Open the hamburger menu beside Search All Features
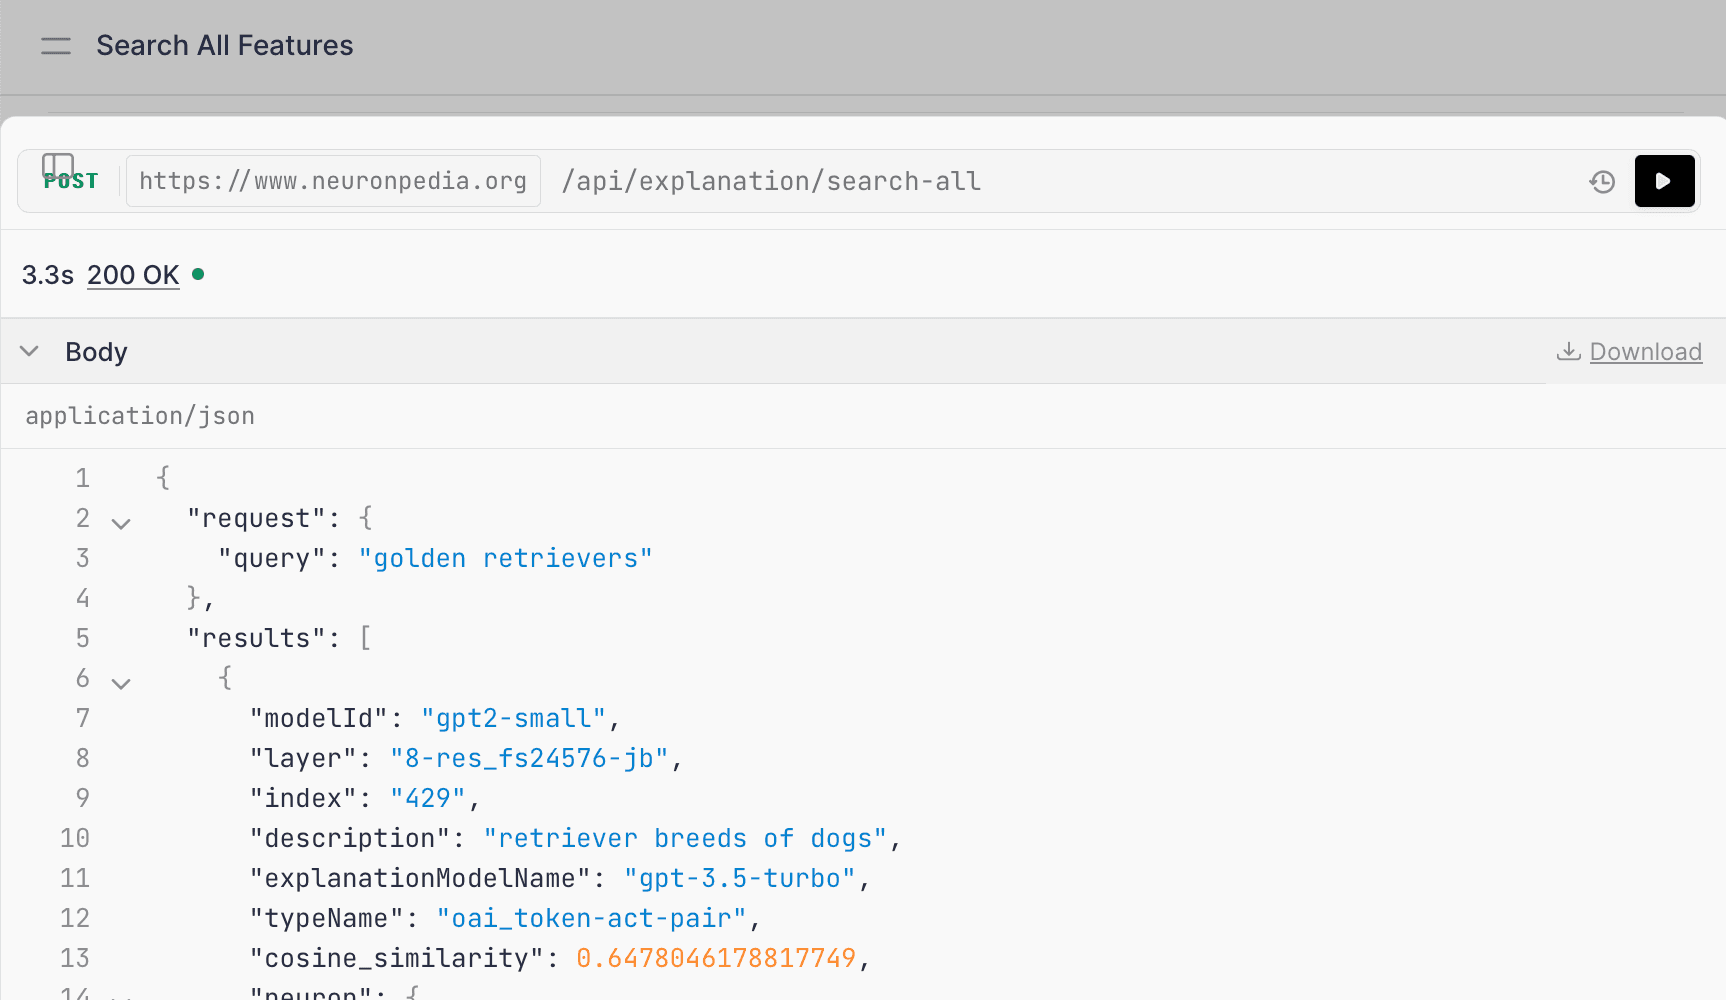Viewport: 1726px width, 1000px height. tap(56, 46)
